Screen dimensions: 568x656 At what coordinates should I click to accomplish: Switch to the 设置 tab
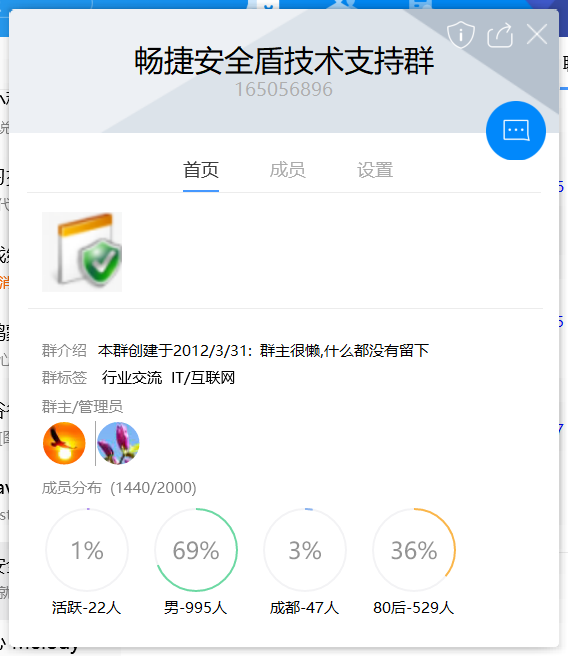click(x=375, y=170)
